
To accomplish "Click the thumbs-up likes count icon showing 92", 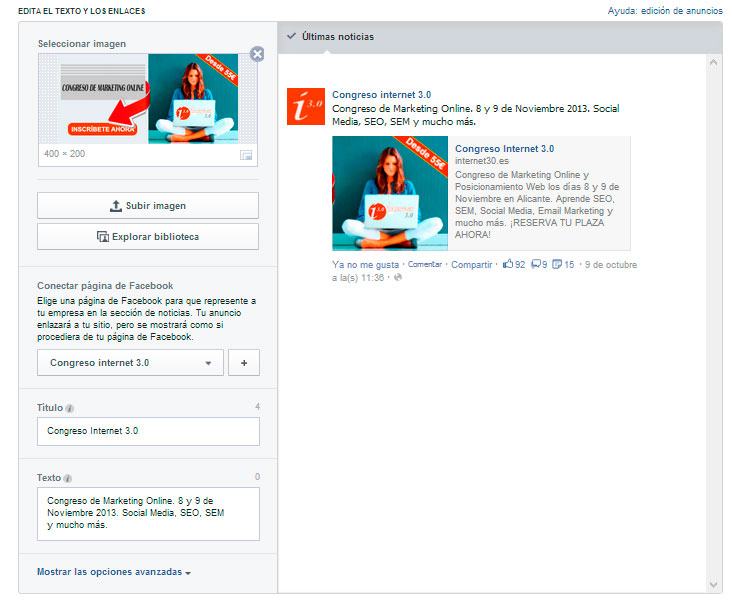I will [x=508, y=264].
